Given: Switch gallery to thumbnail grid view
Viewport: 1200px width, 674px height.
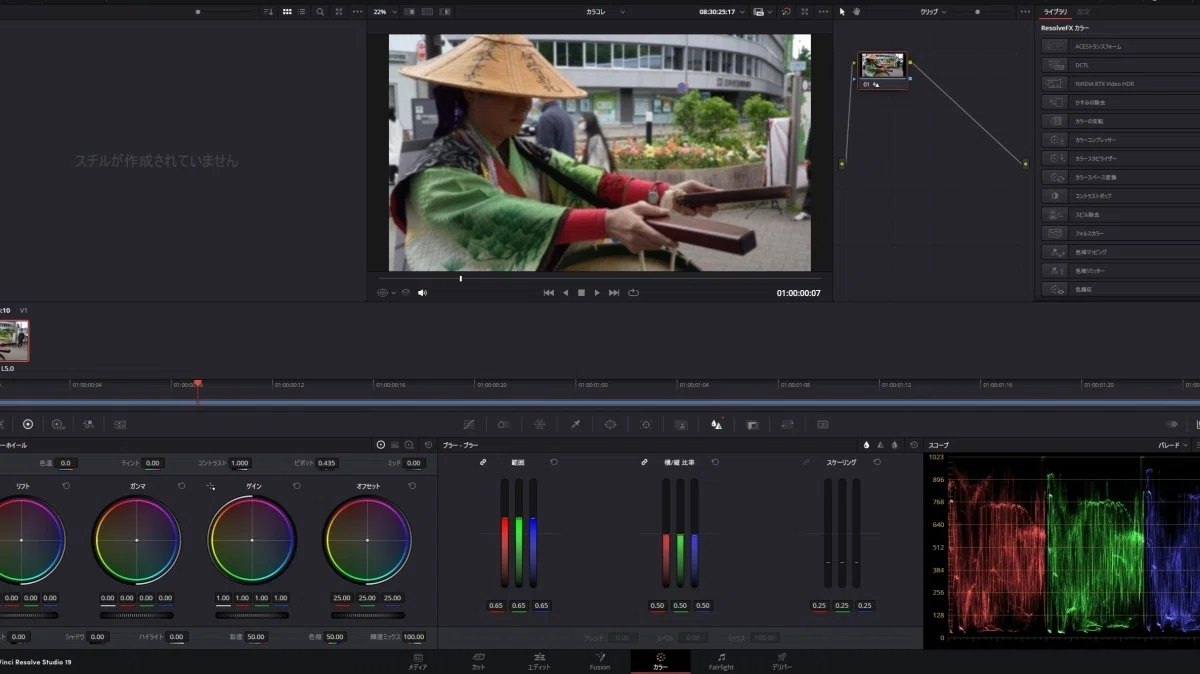Looking at the screenshot, I should click(x=288, y=12).
